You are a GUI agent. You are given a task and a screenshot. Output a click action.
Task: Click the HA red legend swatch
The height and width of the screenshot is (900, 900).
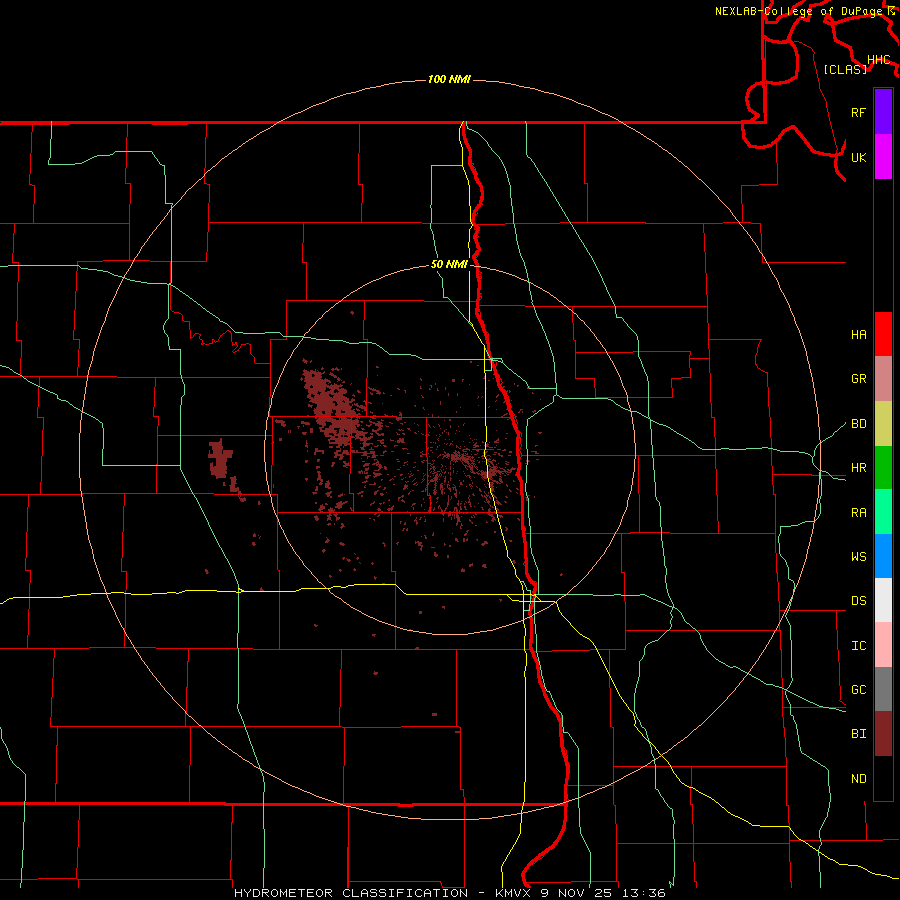(883, 334)
